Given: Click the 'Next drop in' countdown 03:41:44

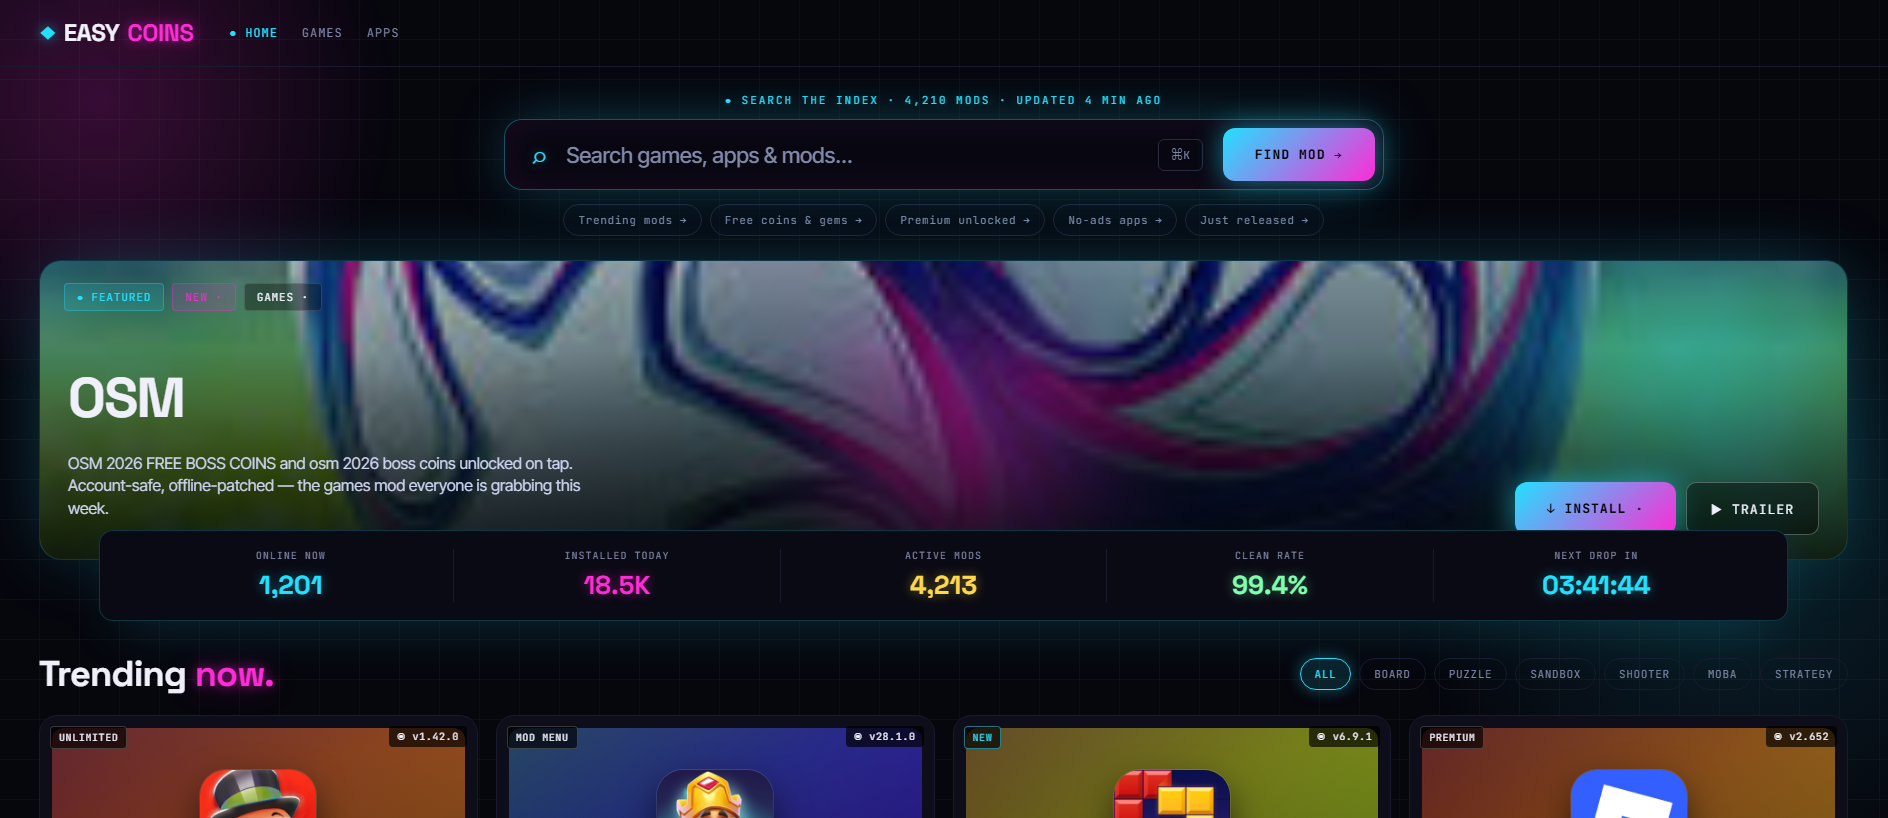Looking at the screenshot, I should [1596, 585].
